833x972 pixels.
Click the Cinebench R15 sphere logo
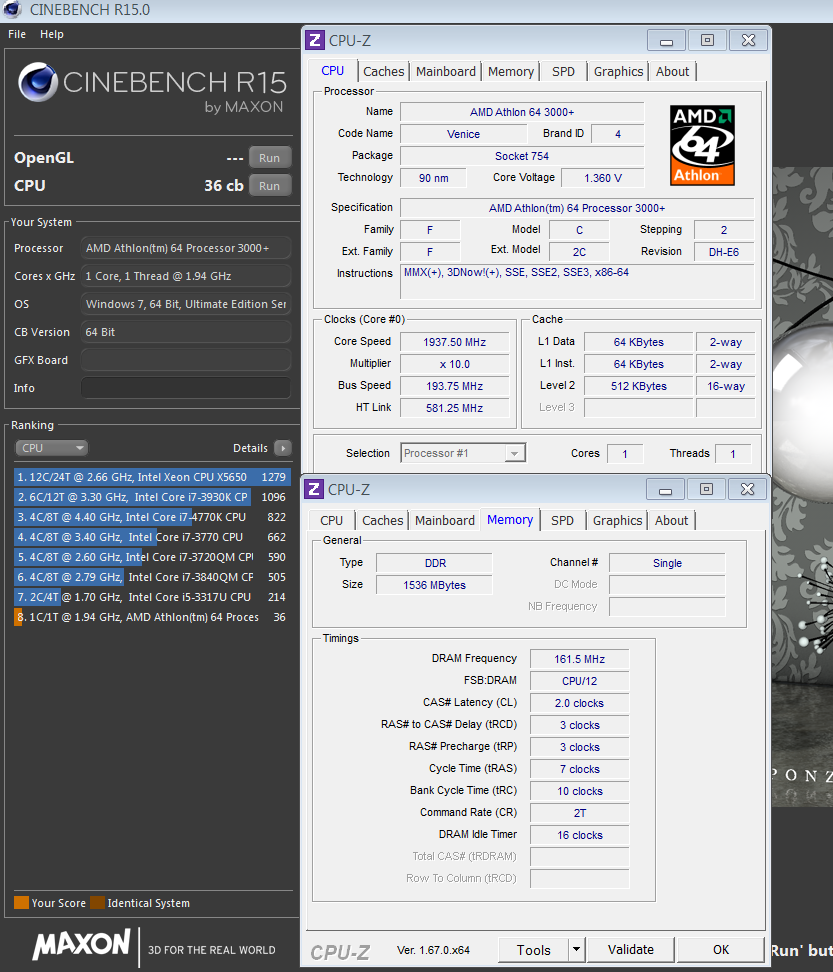coord(37,81)
